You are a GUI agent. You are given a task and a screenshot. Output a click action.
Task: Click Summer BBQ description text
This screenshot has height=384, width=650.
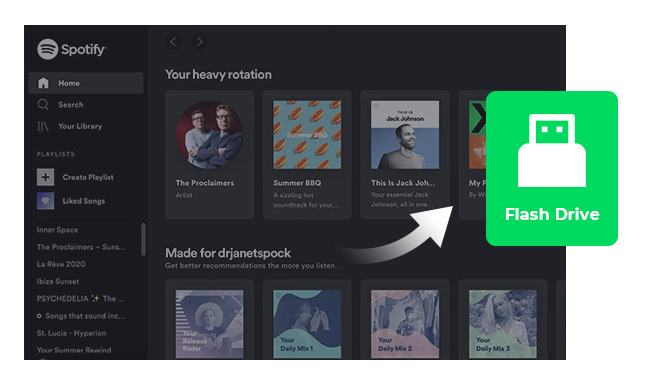click(x=306, y=200)
